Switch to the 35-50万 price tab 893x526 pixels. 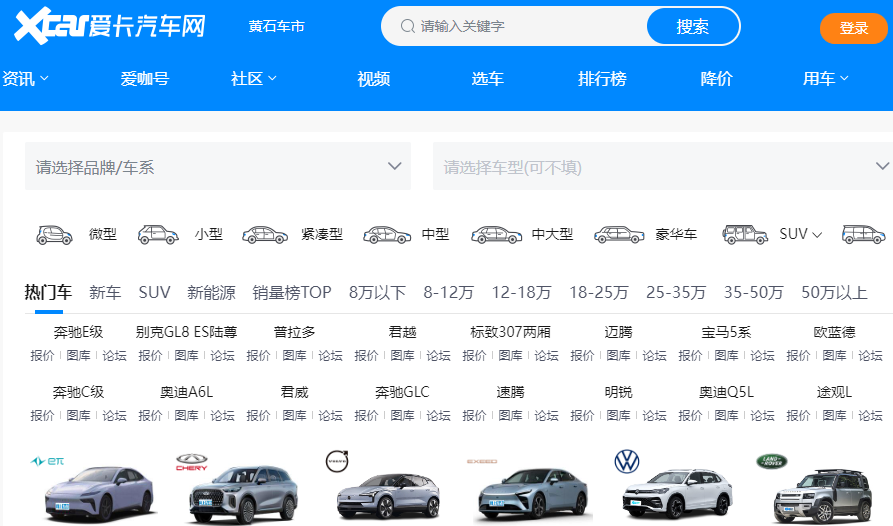(753, 293)
